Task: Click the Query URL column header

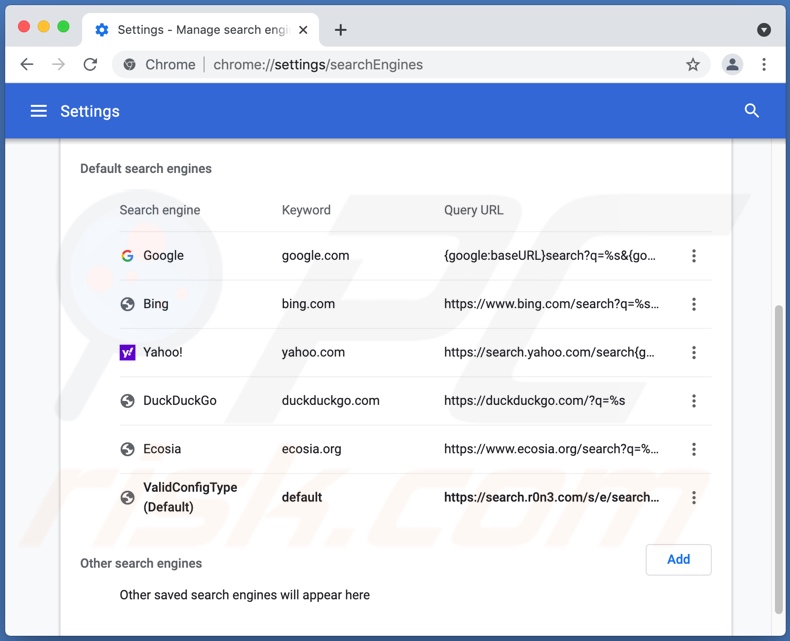Action: pos(474,210)
